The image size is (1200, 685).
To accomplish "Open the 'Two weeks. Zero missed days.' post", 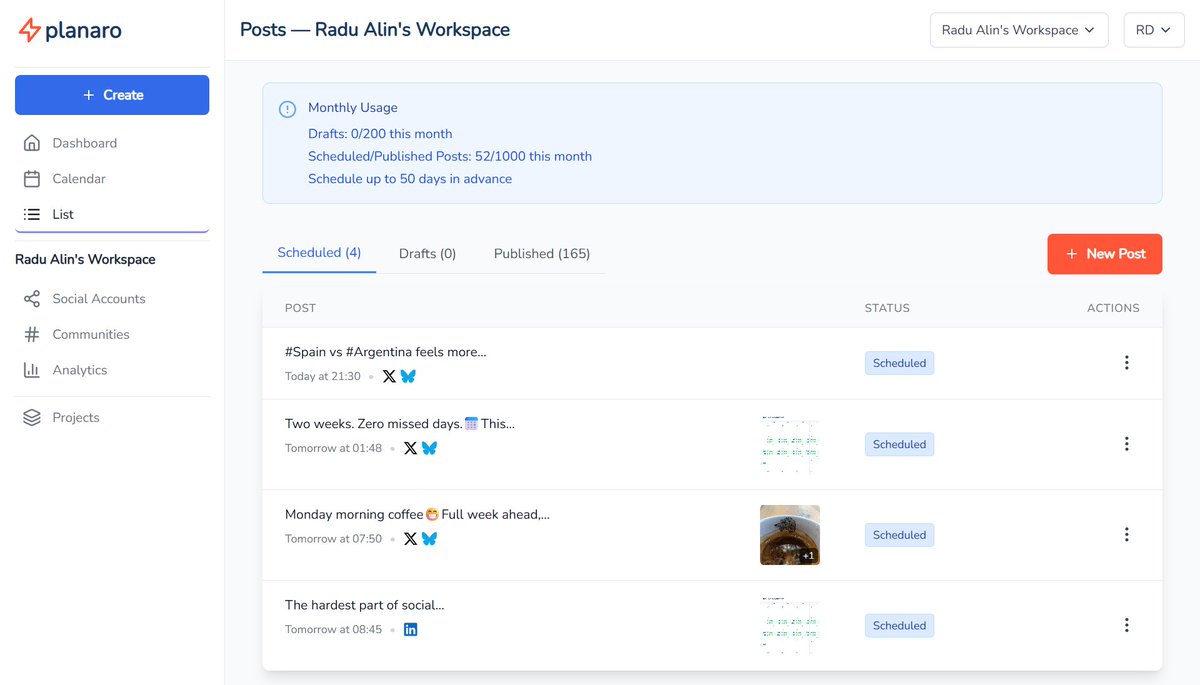I will click(x=400, y=424).
